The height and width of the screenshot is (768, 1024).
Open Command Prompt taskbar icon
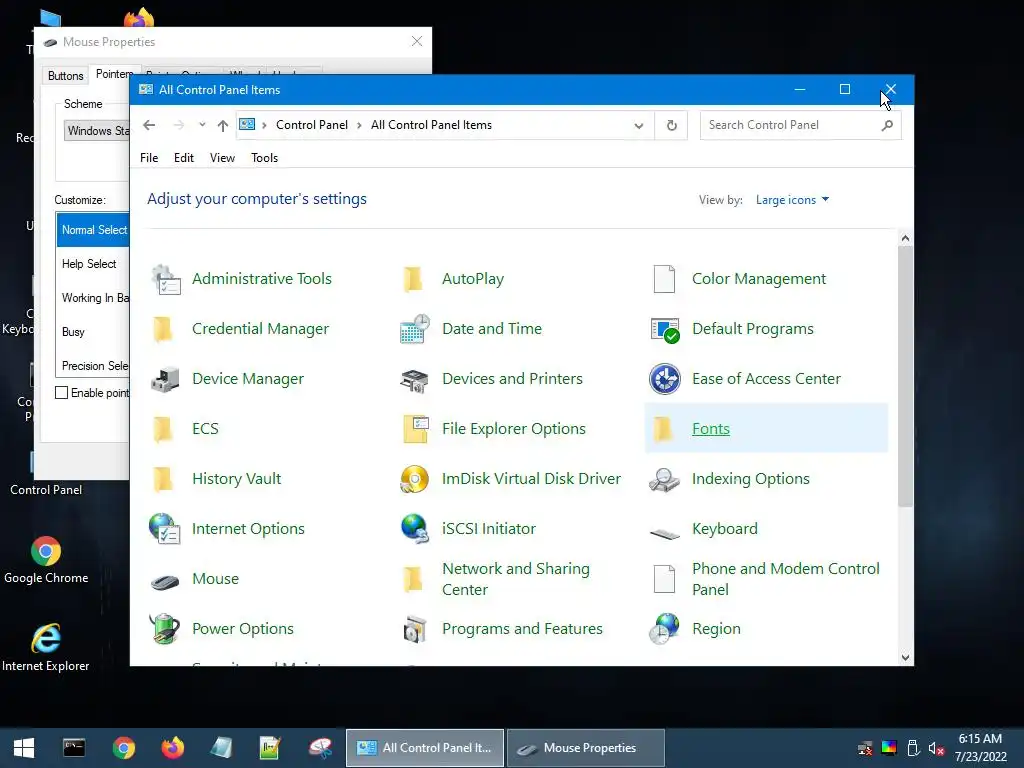coord(74,748)
